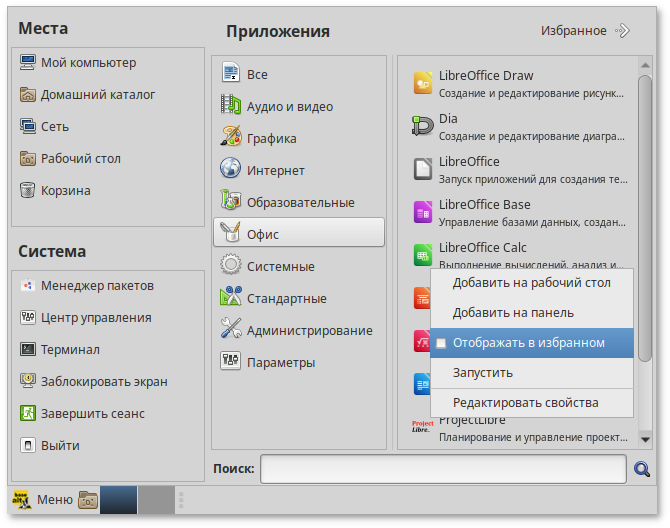Click the LibreOffice Base icon

click(x=422, y=212)
